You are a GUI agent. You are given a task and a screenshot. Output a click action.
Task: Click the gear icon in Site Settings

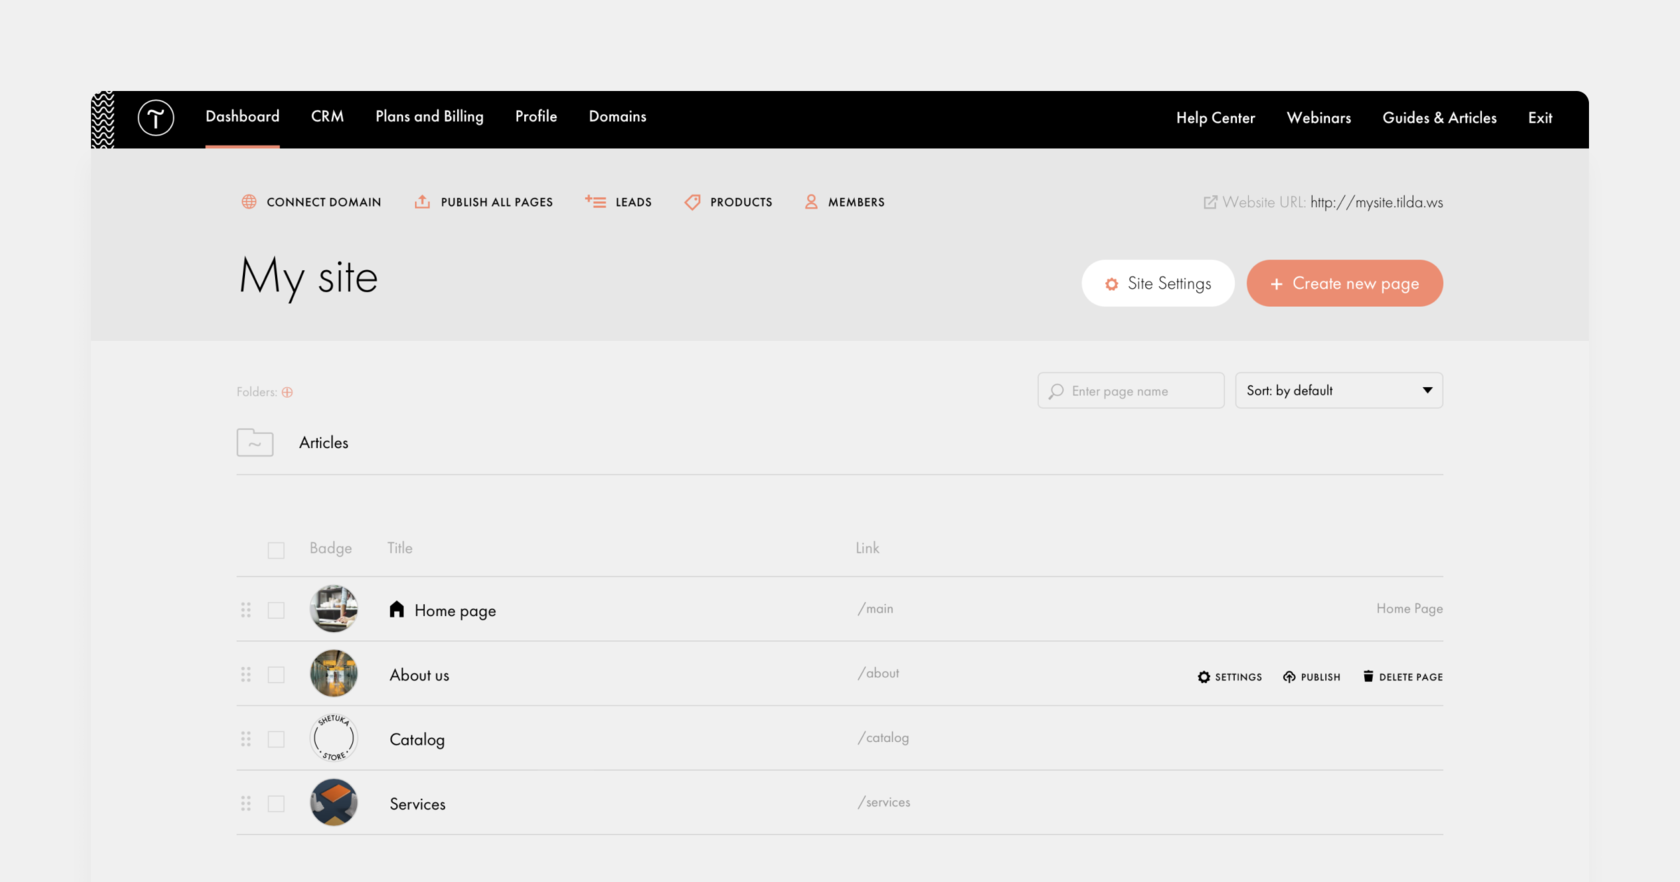coord(1111,284)
